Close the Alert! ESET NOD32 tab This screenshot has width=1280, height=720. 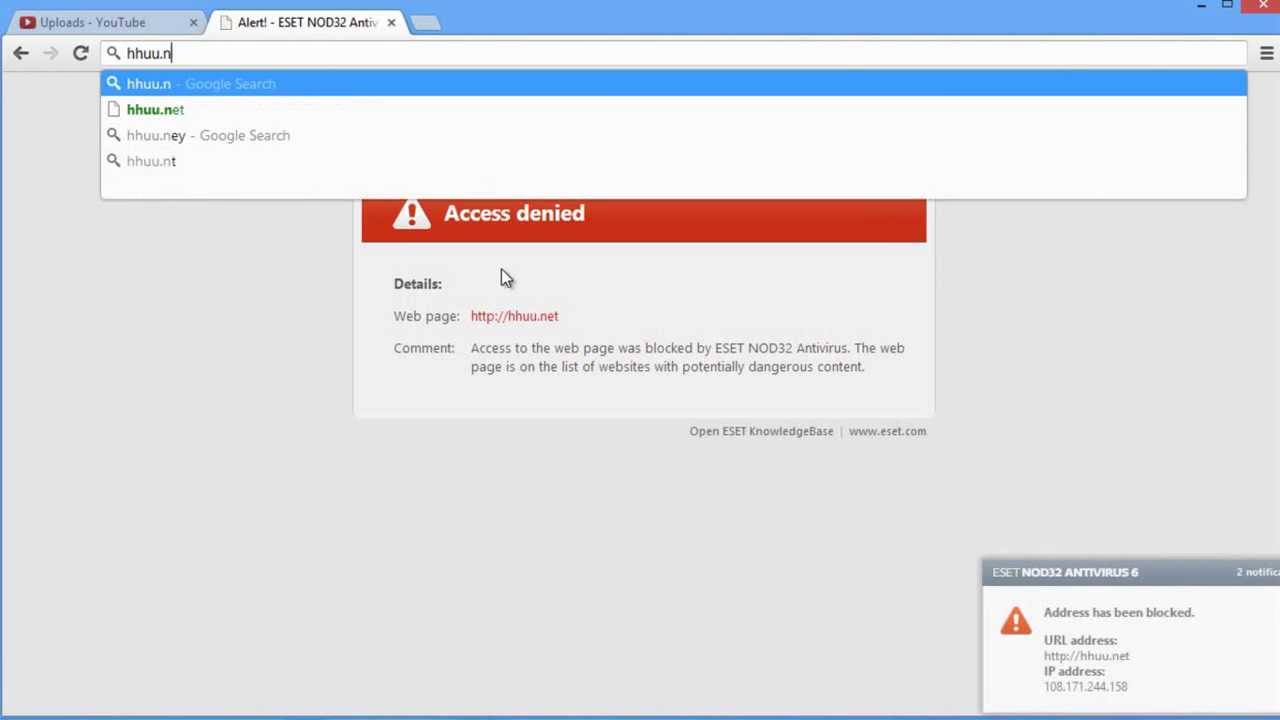pyautogui.click(x=391, y=22)
